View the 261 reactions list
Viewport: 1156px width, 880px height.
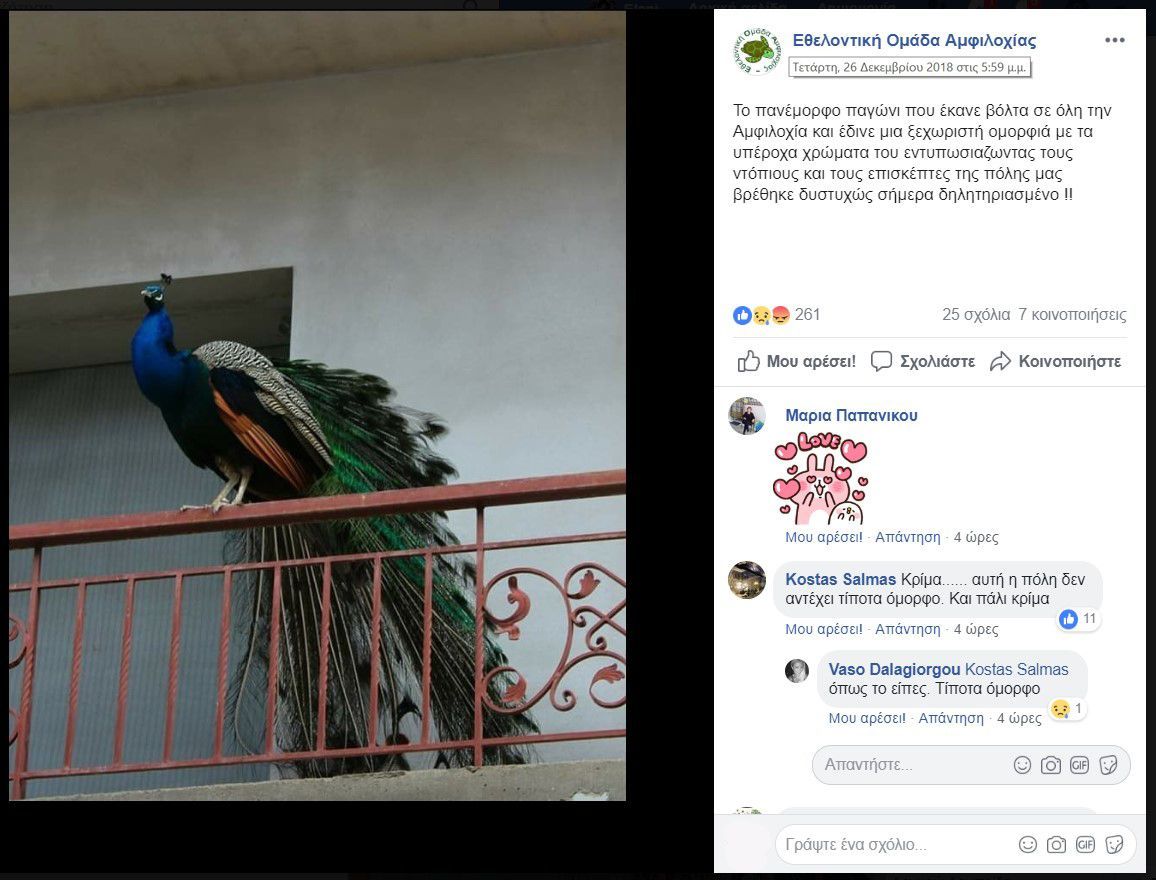coord(776,315)
